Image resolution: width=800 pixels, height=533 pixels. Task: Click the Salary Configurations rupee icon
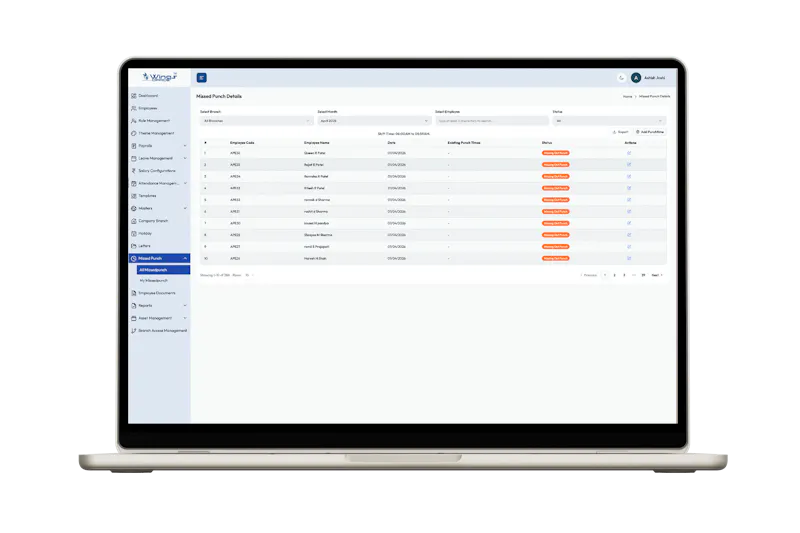coord(134,171)
